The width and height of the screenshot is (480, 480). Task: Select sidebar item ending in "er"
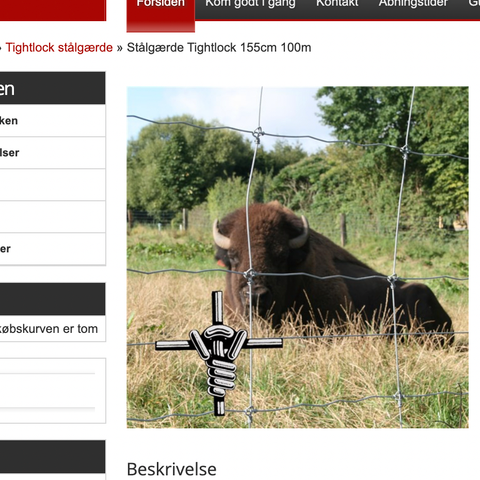pos(53,249)
